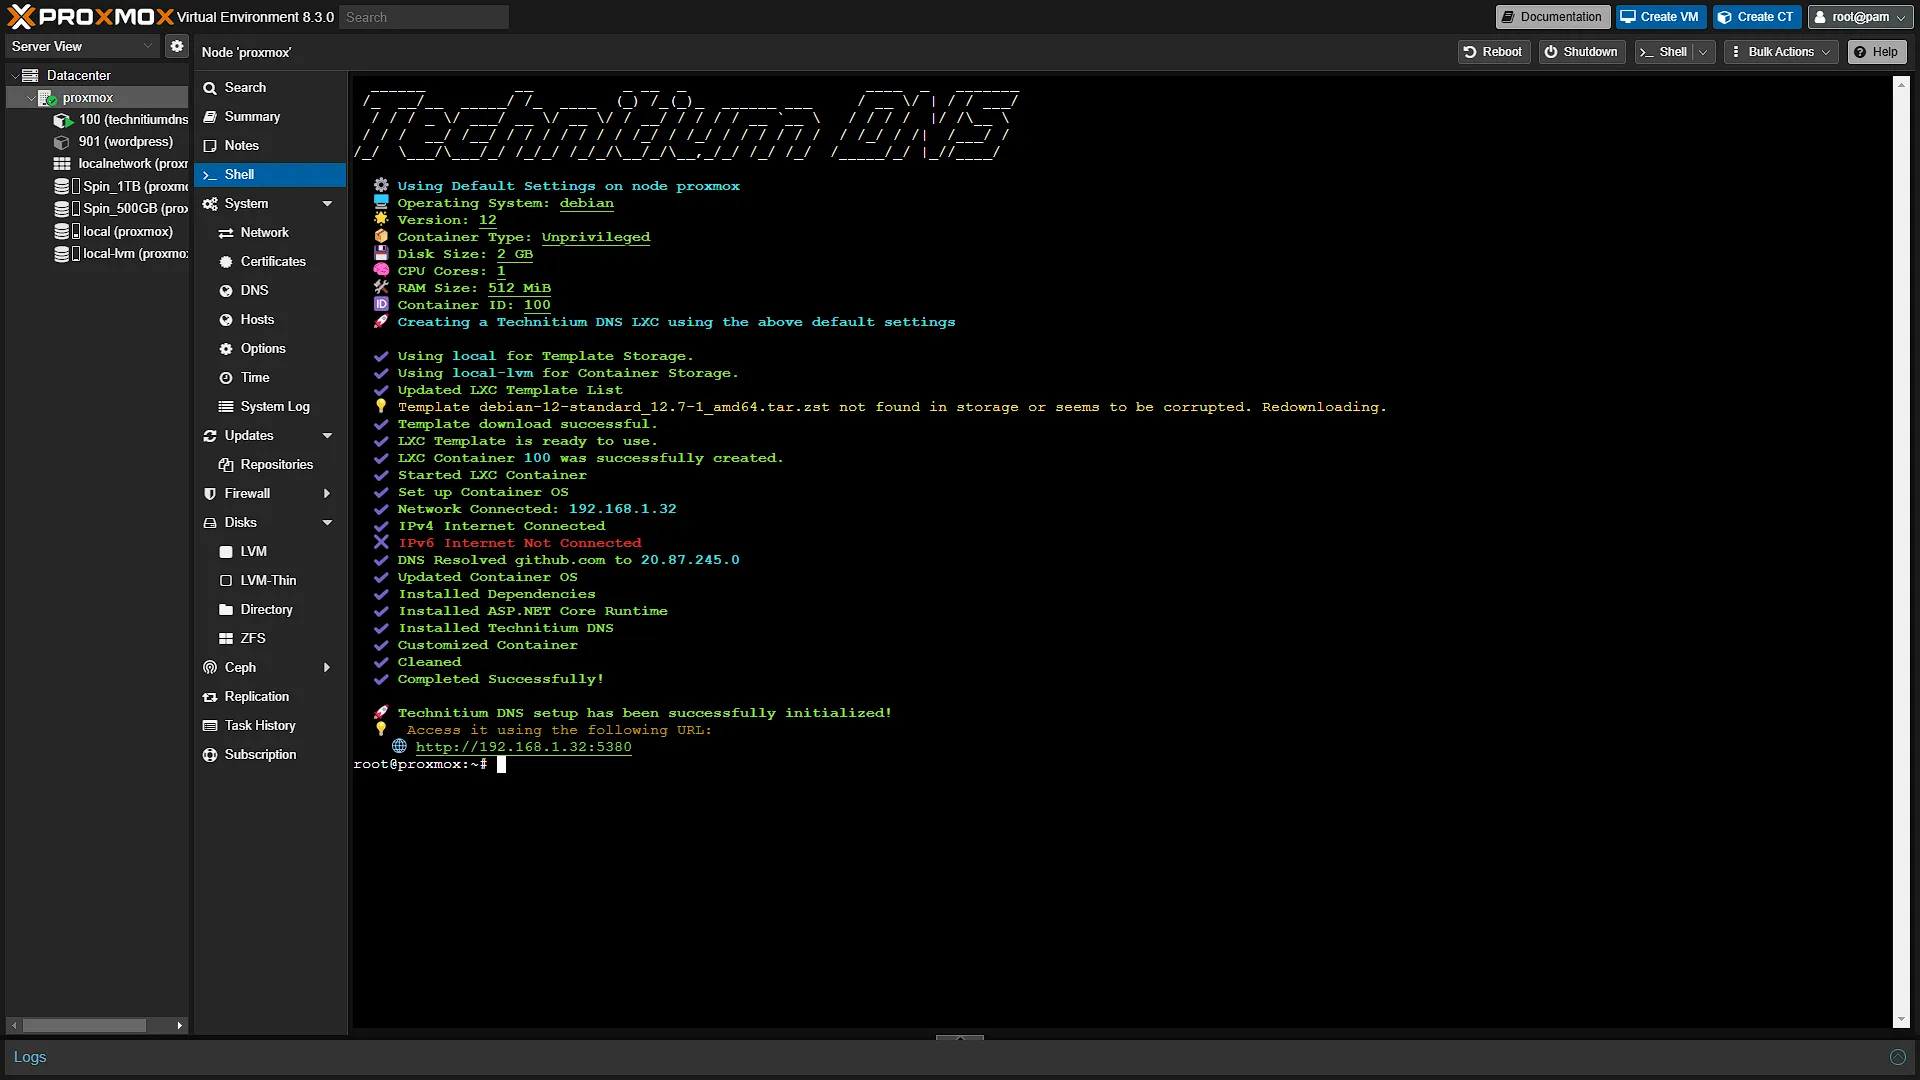This screenshot has height=1080, width=1920.
Task: Open the Notes panel
Action: tap(270, 146)
